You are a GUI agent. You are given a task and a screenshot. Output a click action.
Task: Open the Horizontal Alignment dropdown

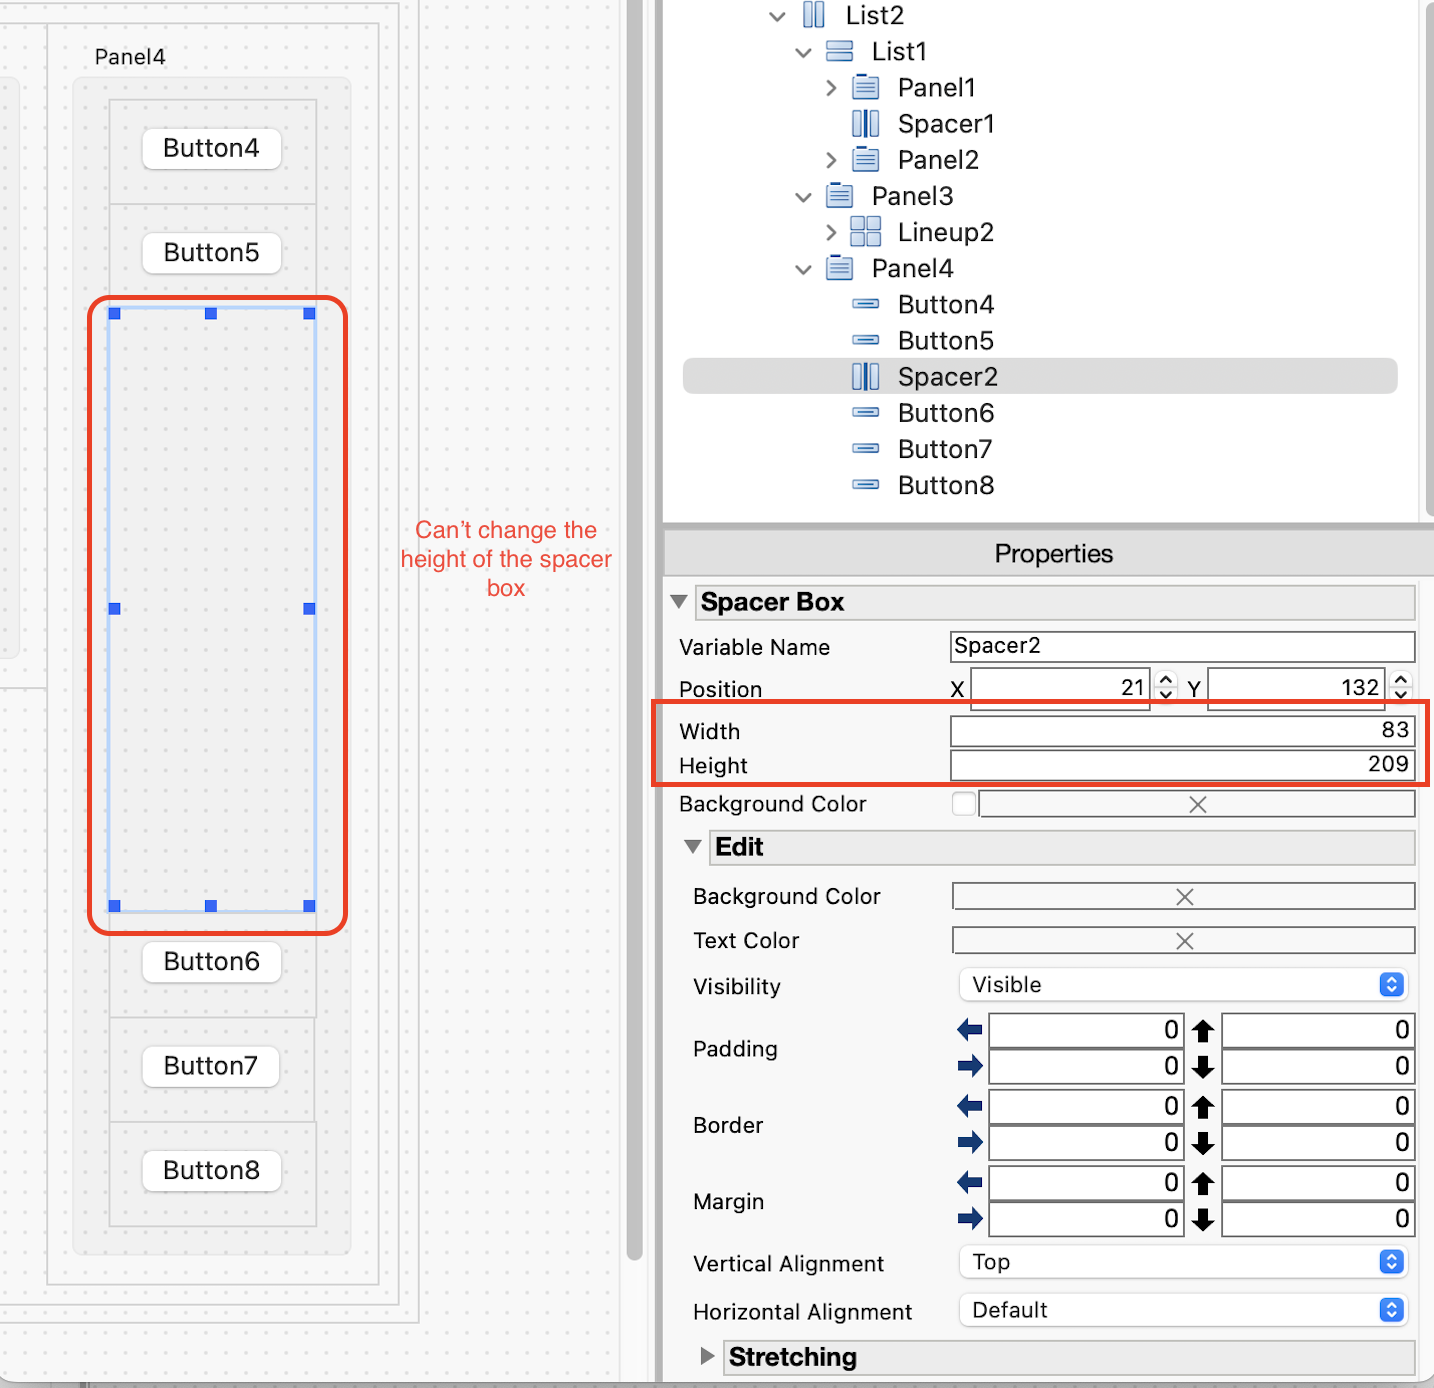point(1389,1310)
